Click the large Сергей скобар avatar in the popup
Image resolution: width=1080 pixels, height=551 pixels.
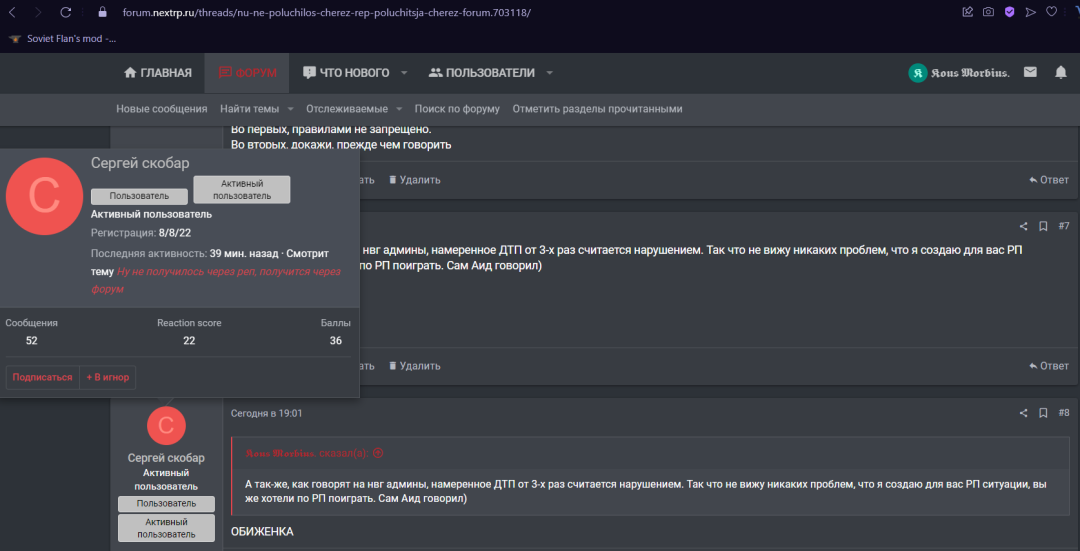[x=44, y=196]
